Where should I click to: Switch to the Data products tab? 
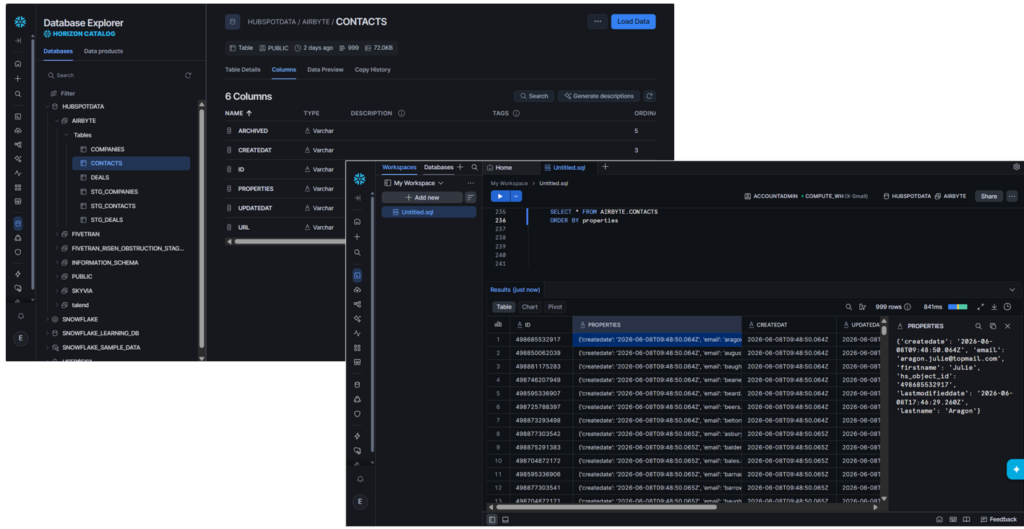pos(103,51)
